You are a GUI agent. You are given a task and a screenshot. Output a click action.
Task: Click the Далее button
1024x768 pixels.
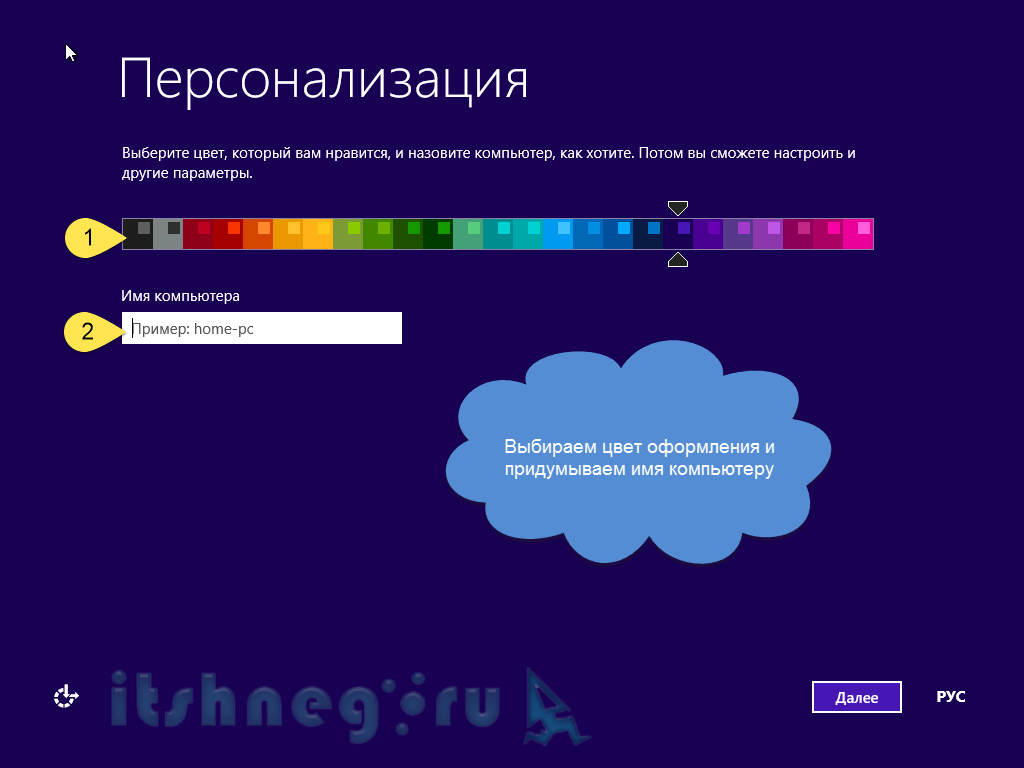pyautogui.click(x=856, y=697)
